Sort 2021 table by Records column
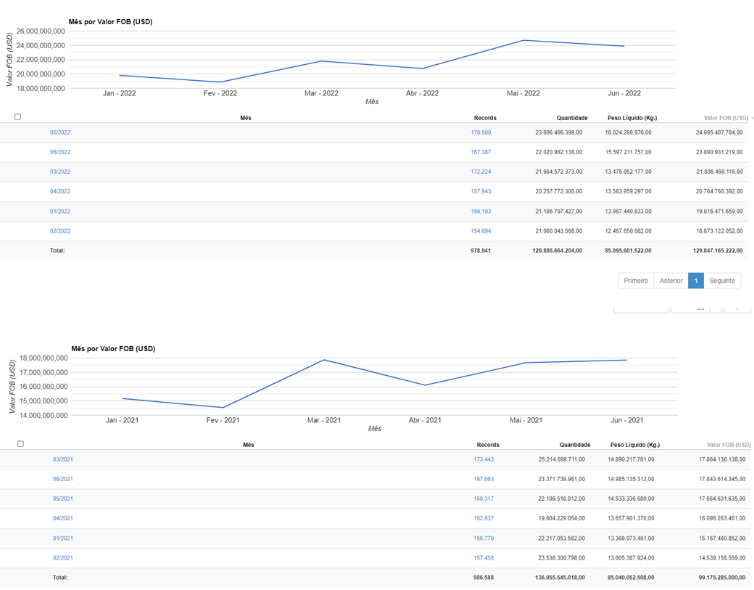The height and width of the screenshot is (590, 754). pos(488,444)
